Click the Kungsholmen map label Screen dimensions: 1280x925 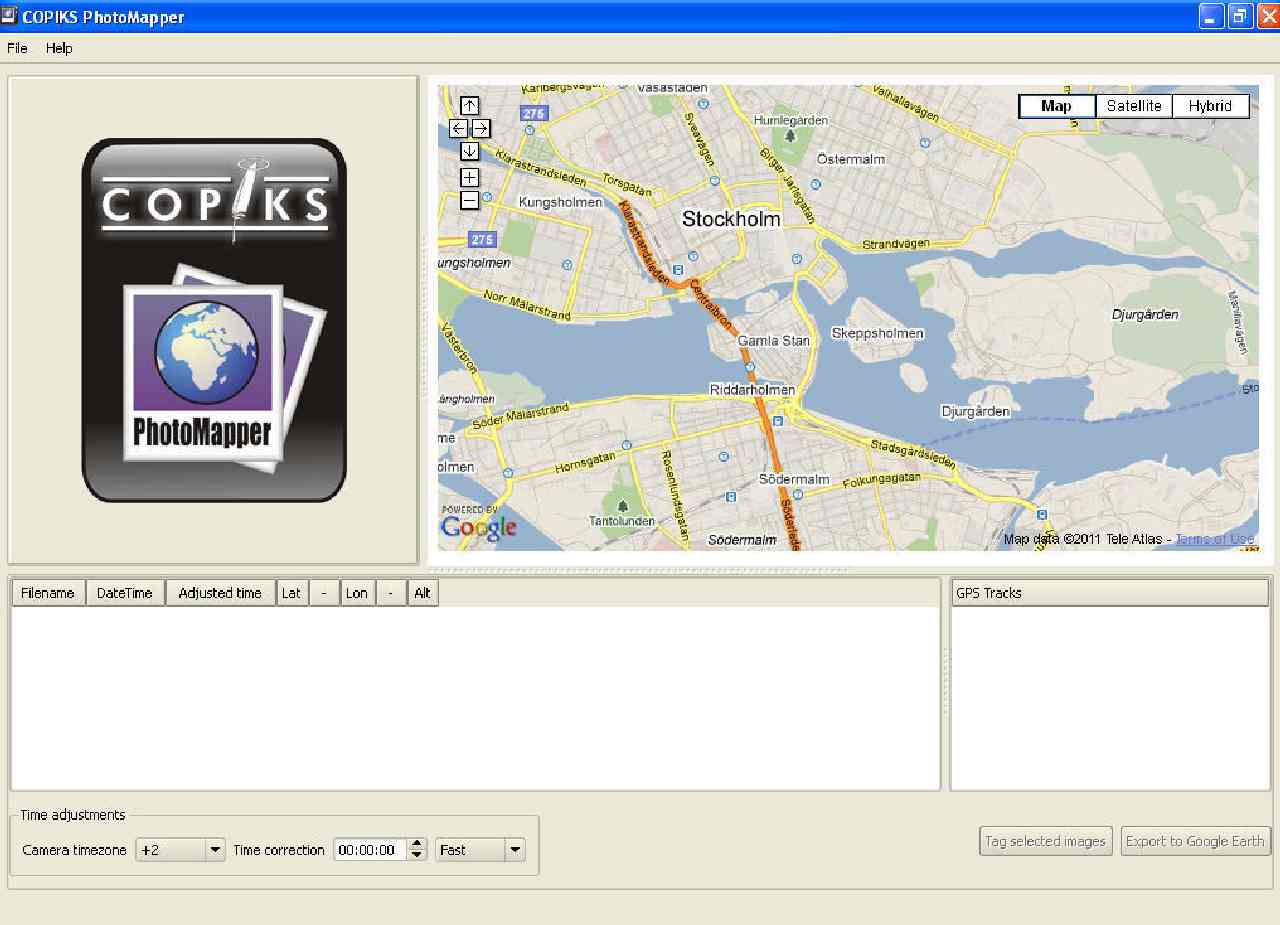click(x=561, y=202)
